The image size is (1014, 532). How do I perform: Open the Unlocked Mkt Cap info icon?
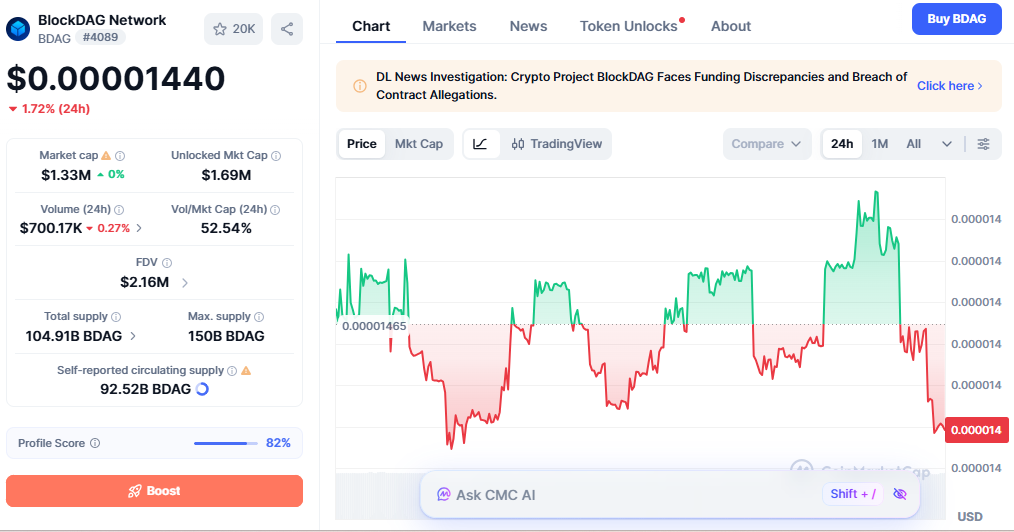276,156
